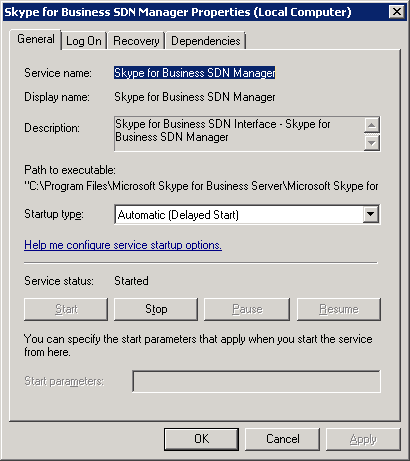This screenshot has height=461, width=410.
Task: Click the disabled Start button
Action: click(x=66, y=309)
